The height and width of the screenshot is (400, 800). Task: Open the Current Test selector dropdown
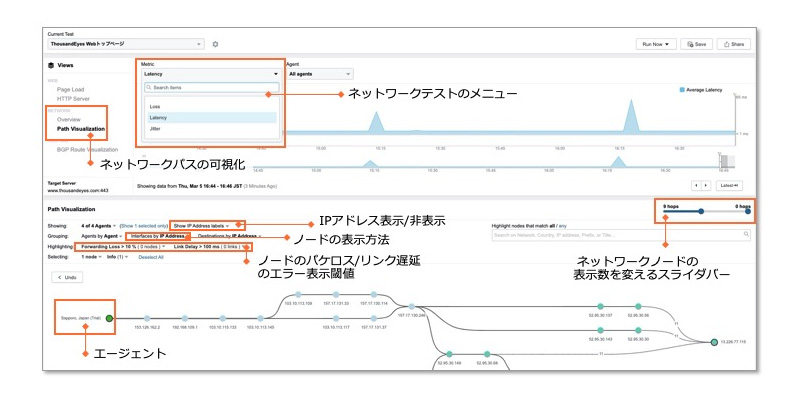(x=125, y=44)
